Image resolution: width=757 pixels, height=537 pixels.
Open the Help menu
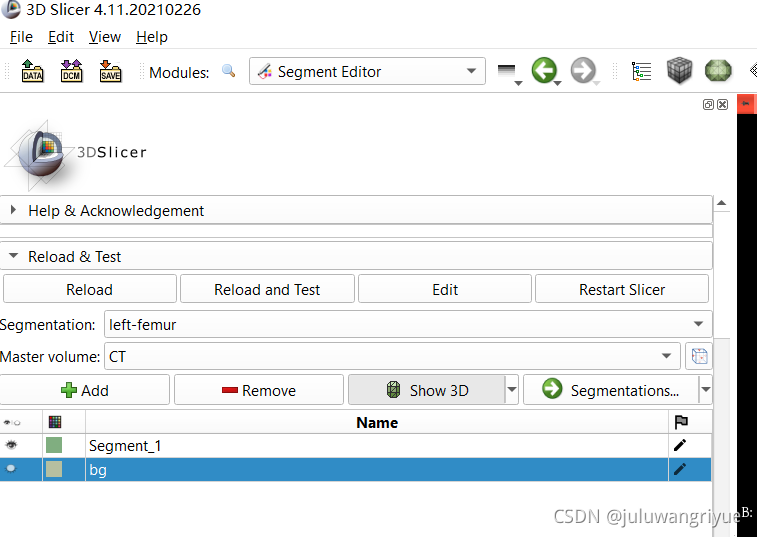click(x=152, y=37)
